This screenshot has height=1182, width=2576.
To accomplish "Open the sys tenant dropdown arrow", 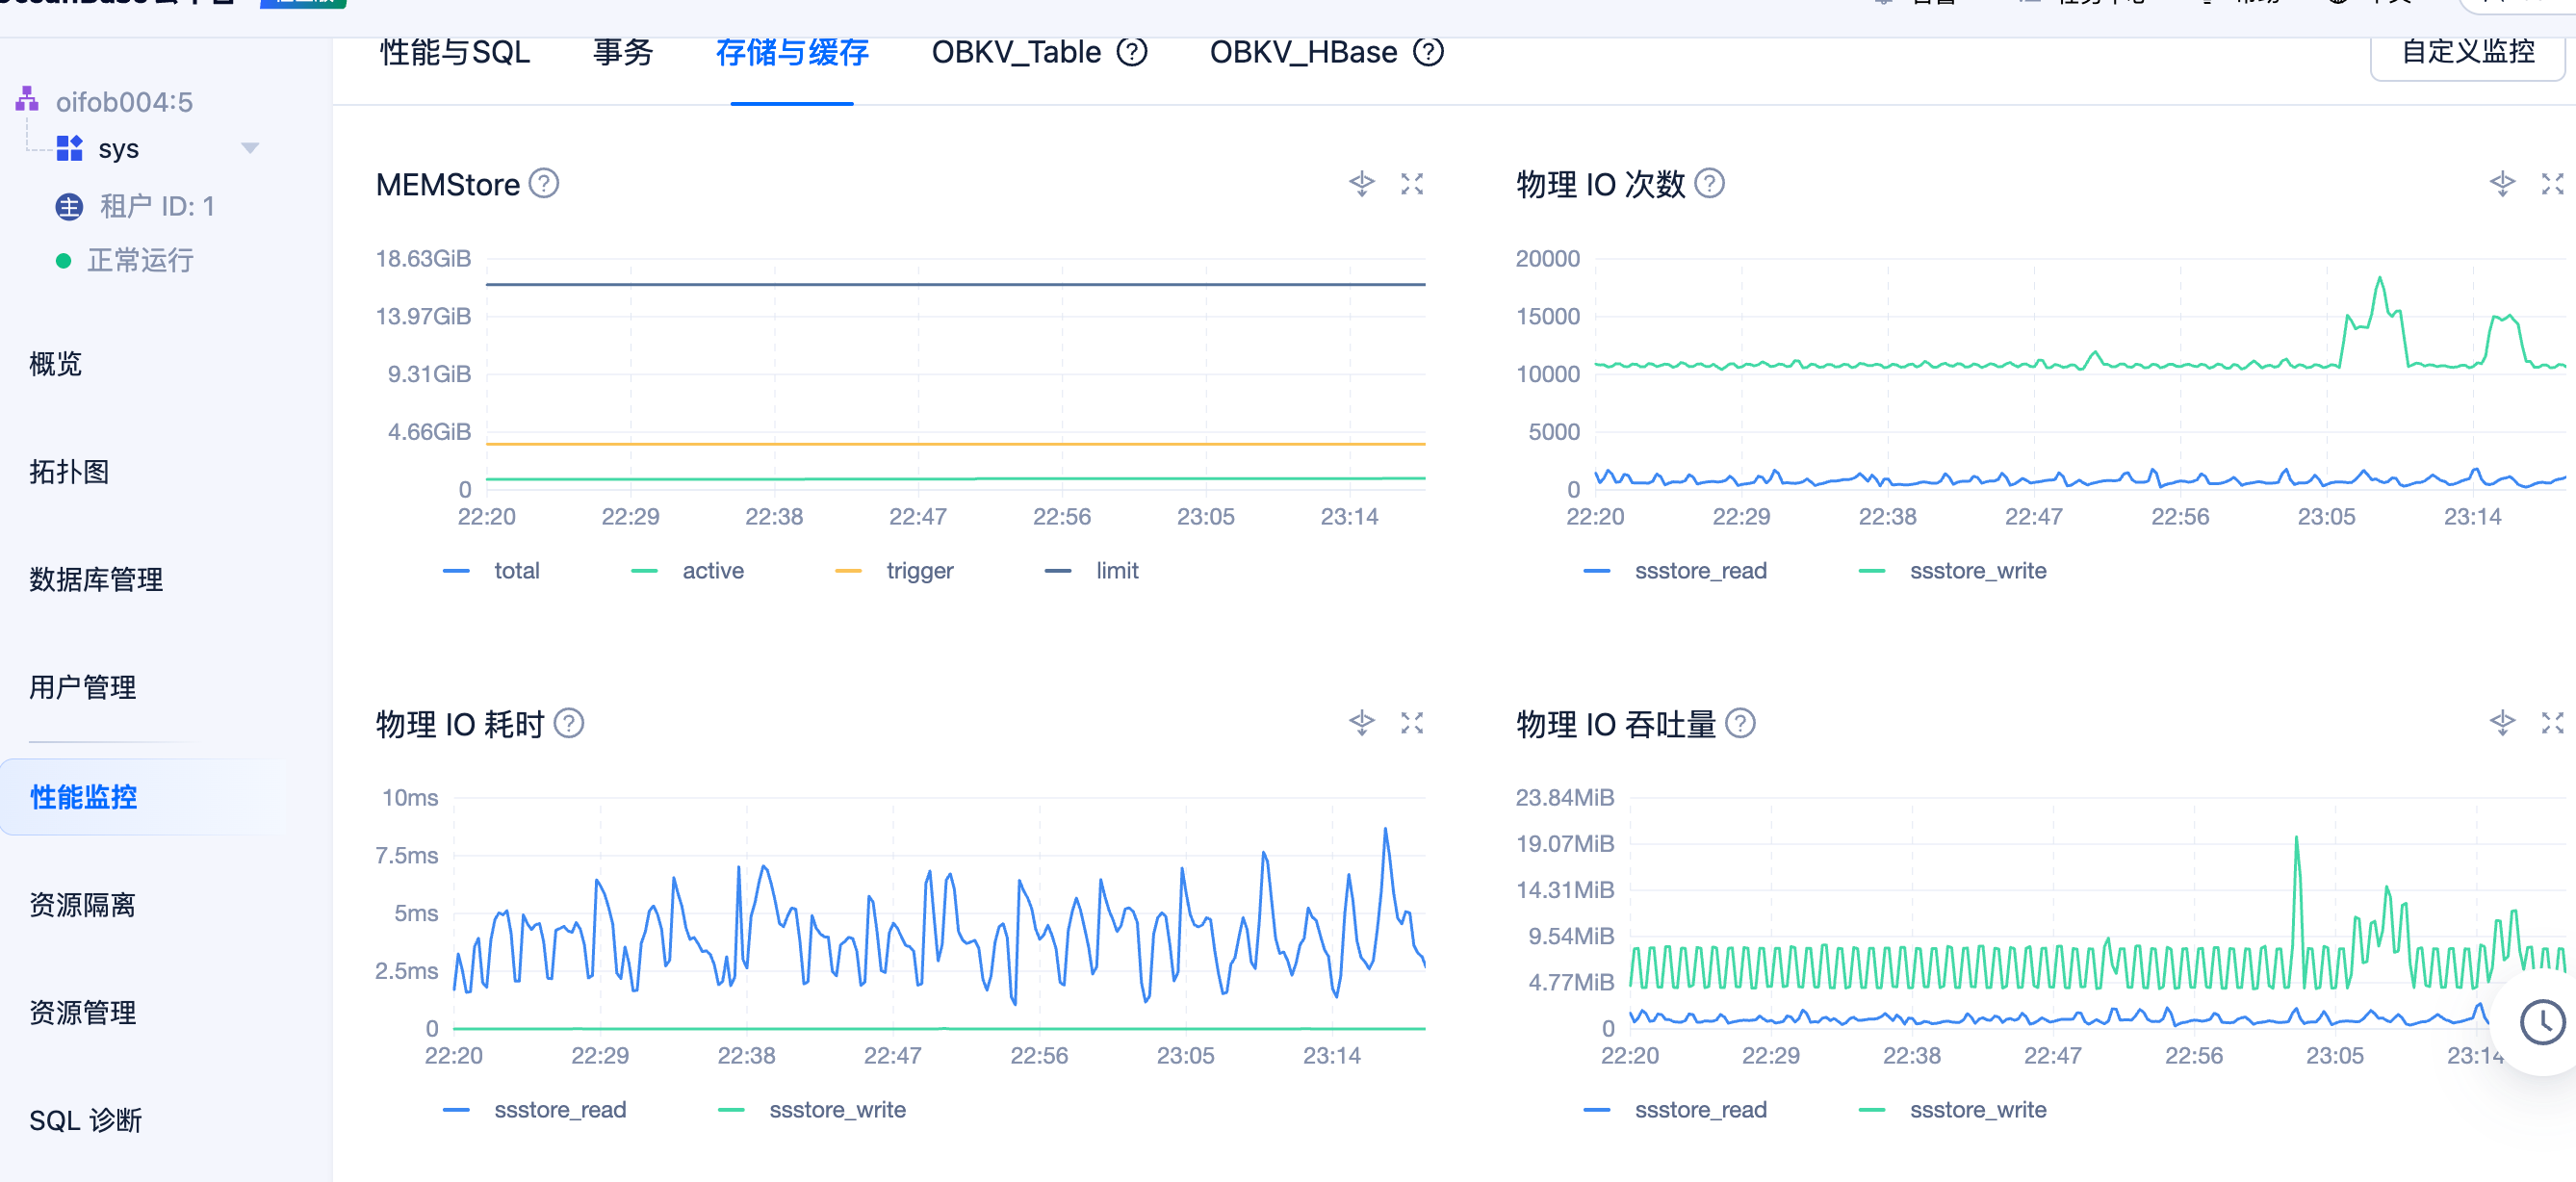I will click(x=250, y=149).
